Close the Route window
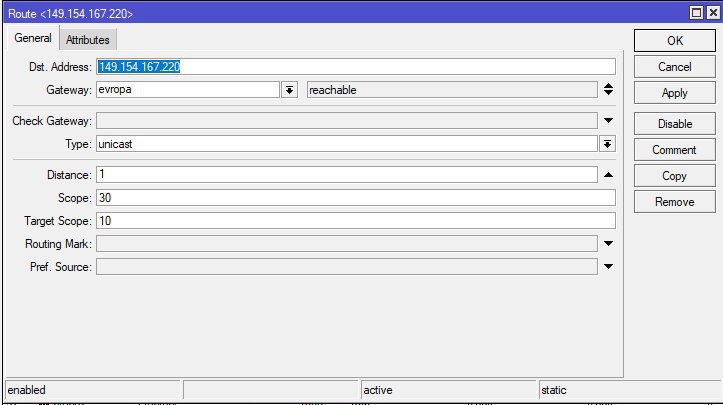 pyautogui.click(x=713, y=13)
